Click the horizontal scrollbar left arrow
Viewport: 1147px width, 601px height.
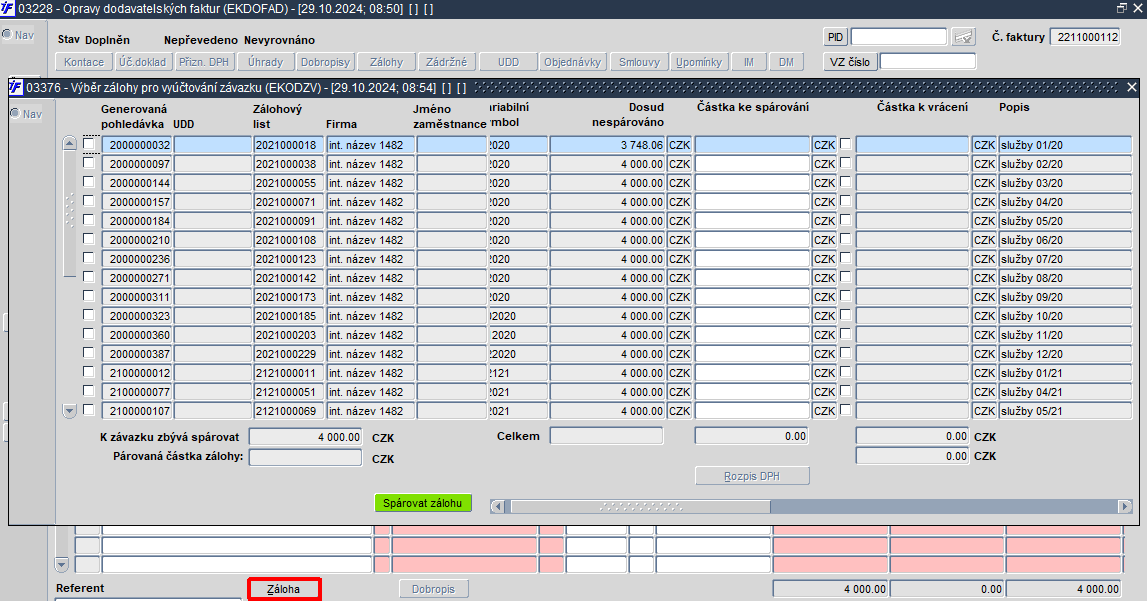[x=497, y=506]
